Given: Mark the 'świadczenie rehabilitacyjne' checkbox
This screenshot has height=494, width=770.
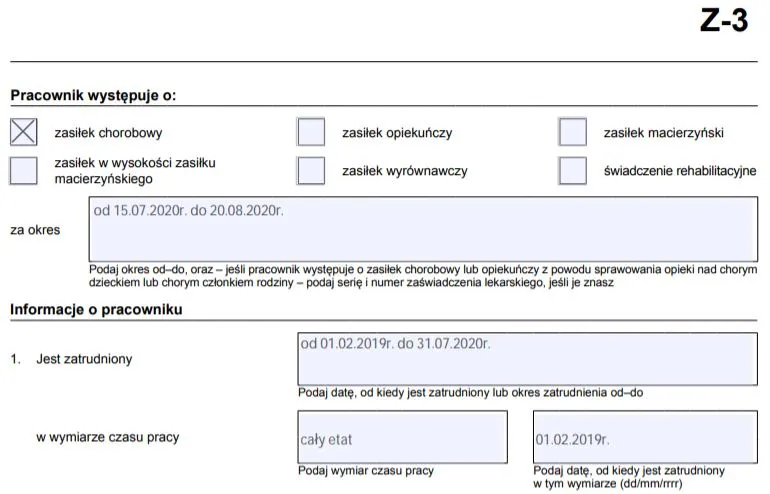Looking at the screenshot, I should pyautogui.click(x=573, y=170).
